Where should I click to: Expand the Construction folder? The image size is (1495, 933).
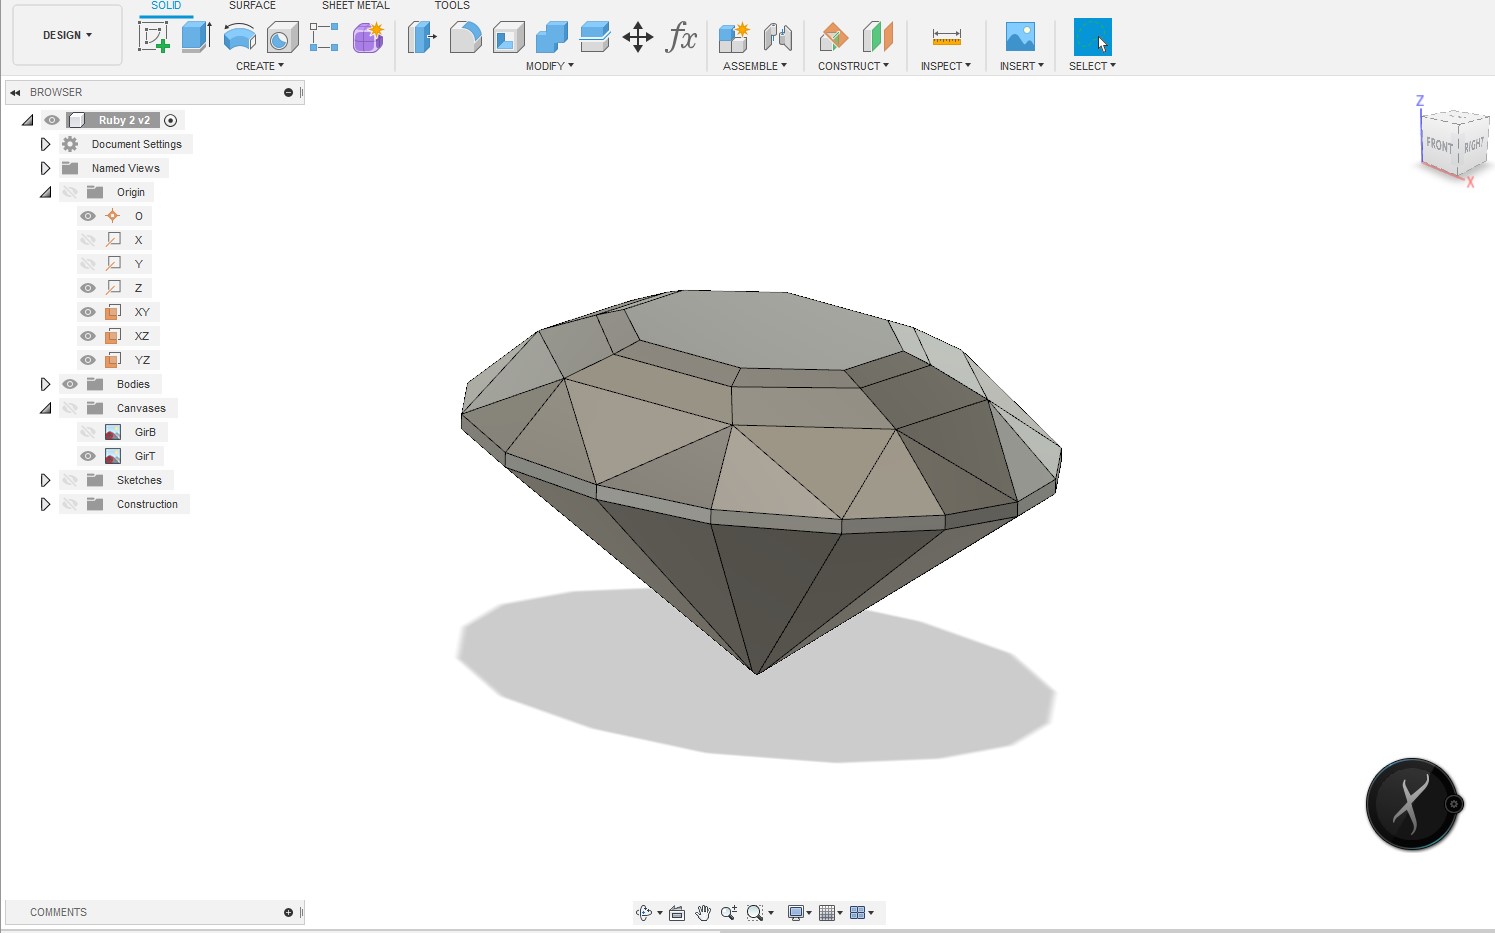click(x=45, y=504)
